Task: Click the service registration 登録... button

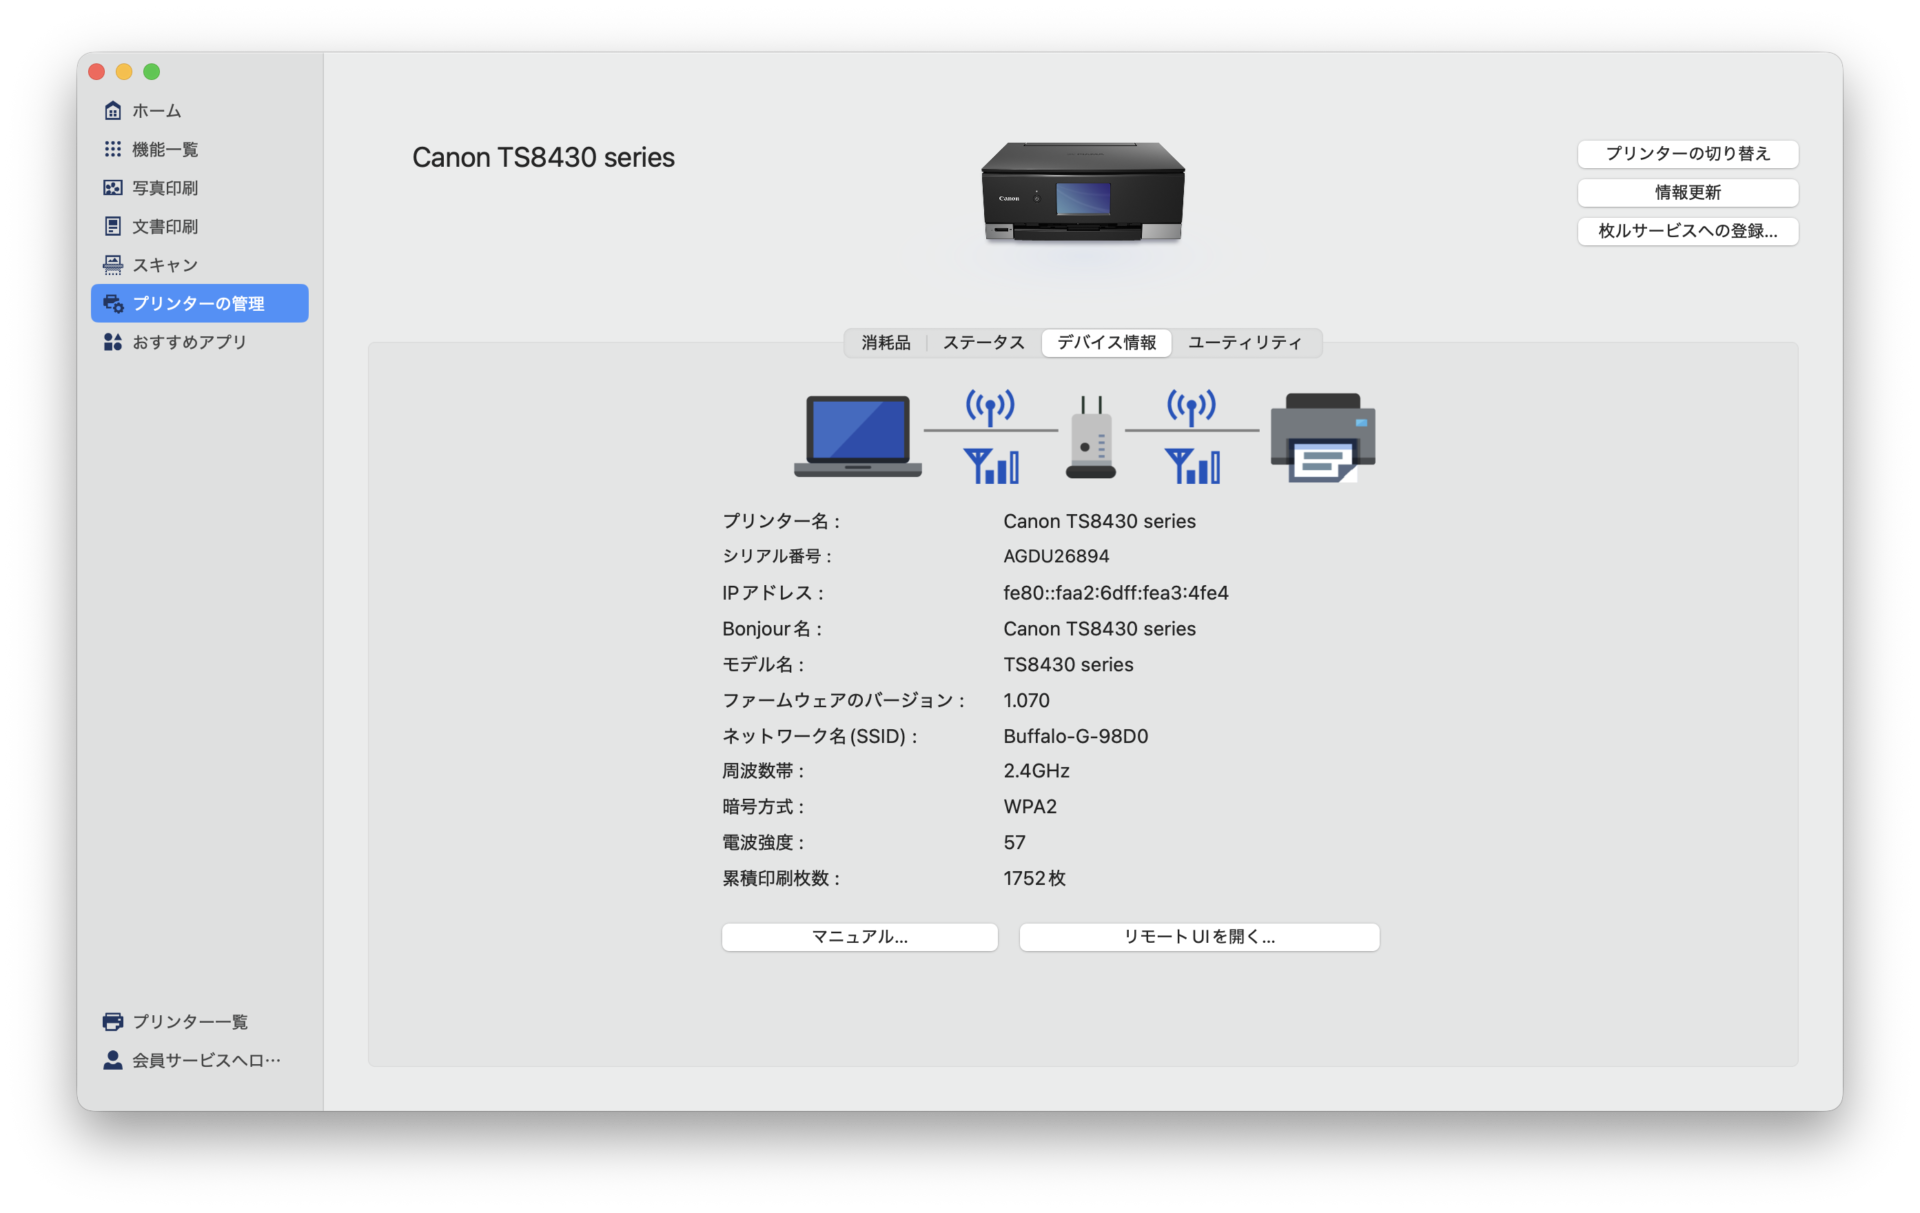Action: tap(1687, 231)
